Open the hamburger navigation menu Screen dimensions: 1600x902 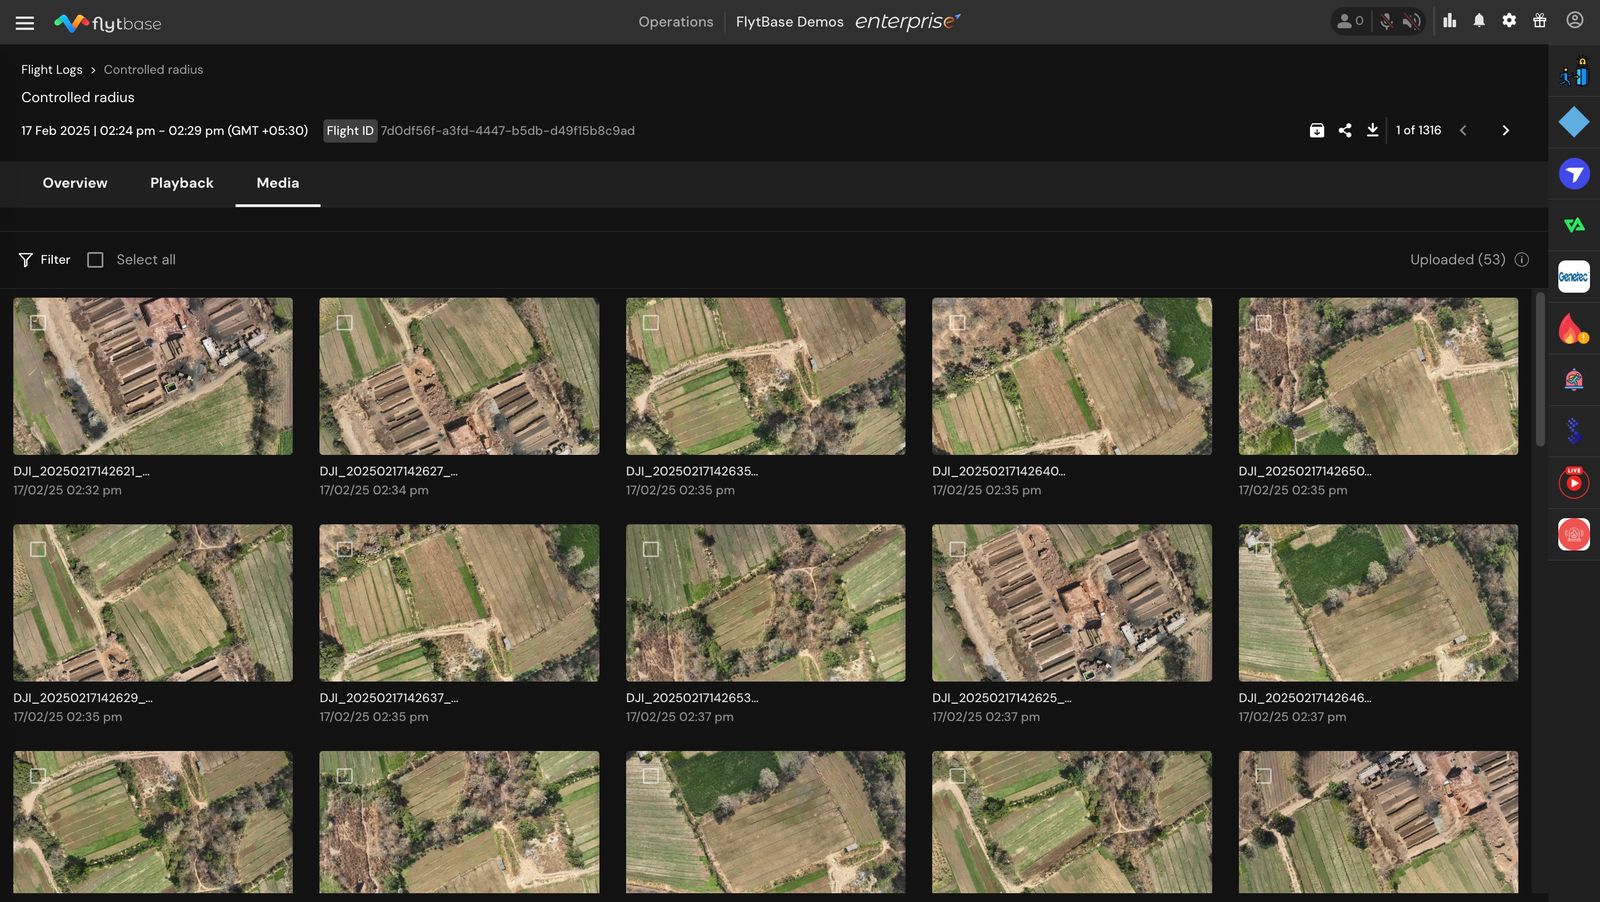25,23
